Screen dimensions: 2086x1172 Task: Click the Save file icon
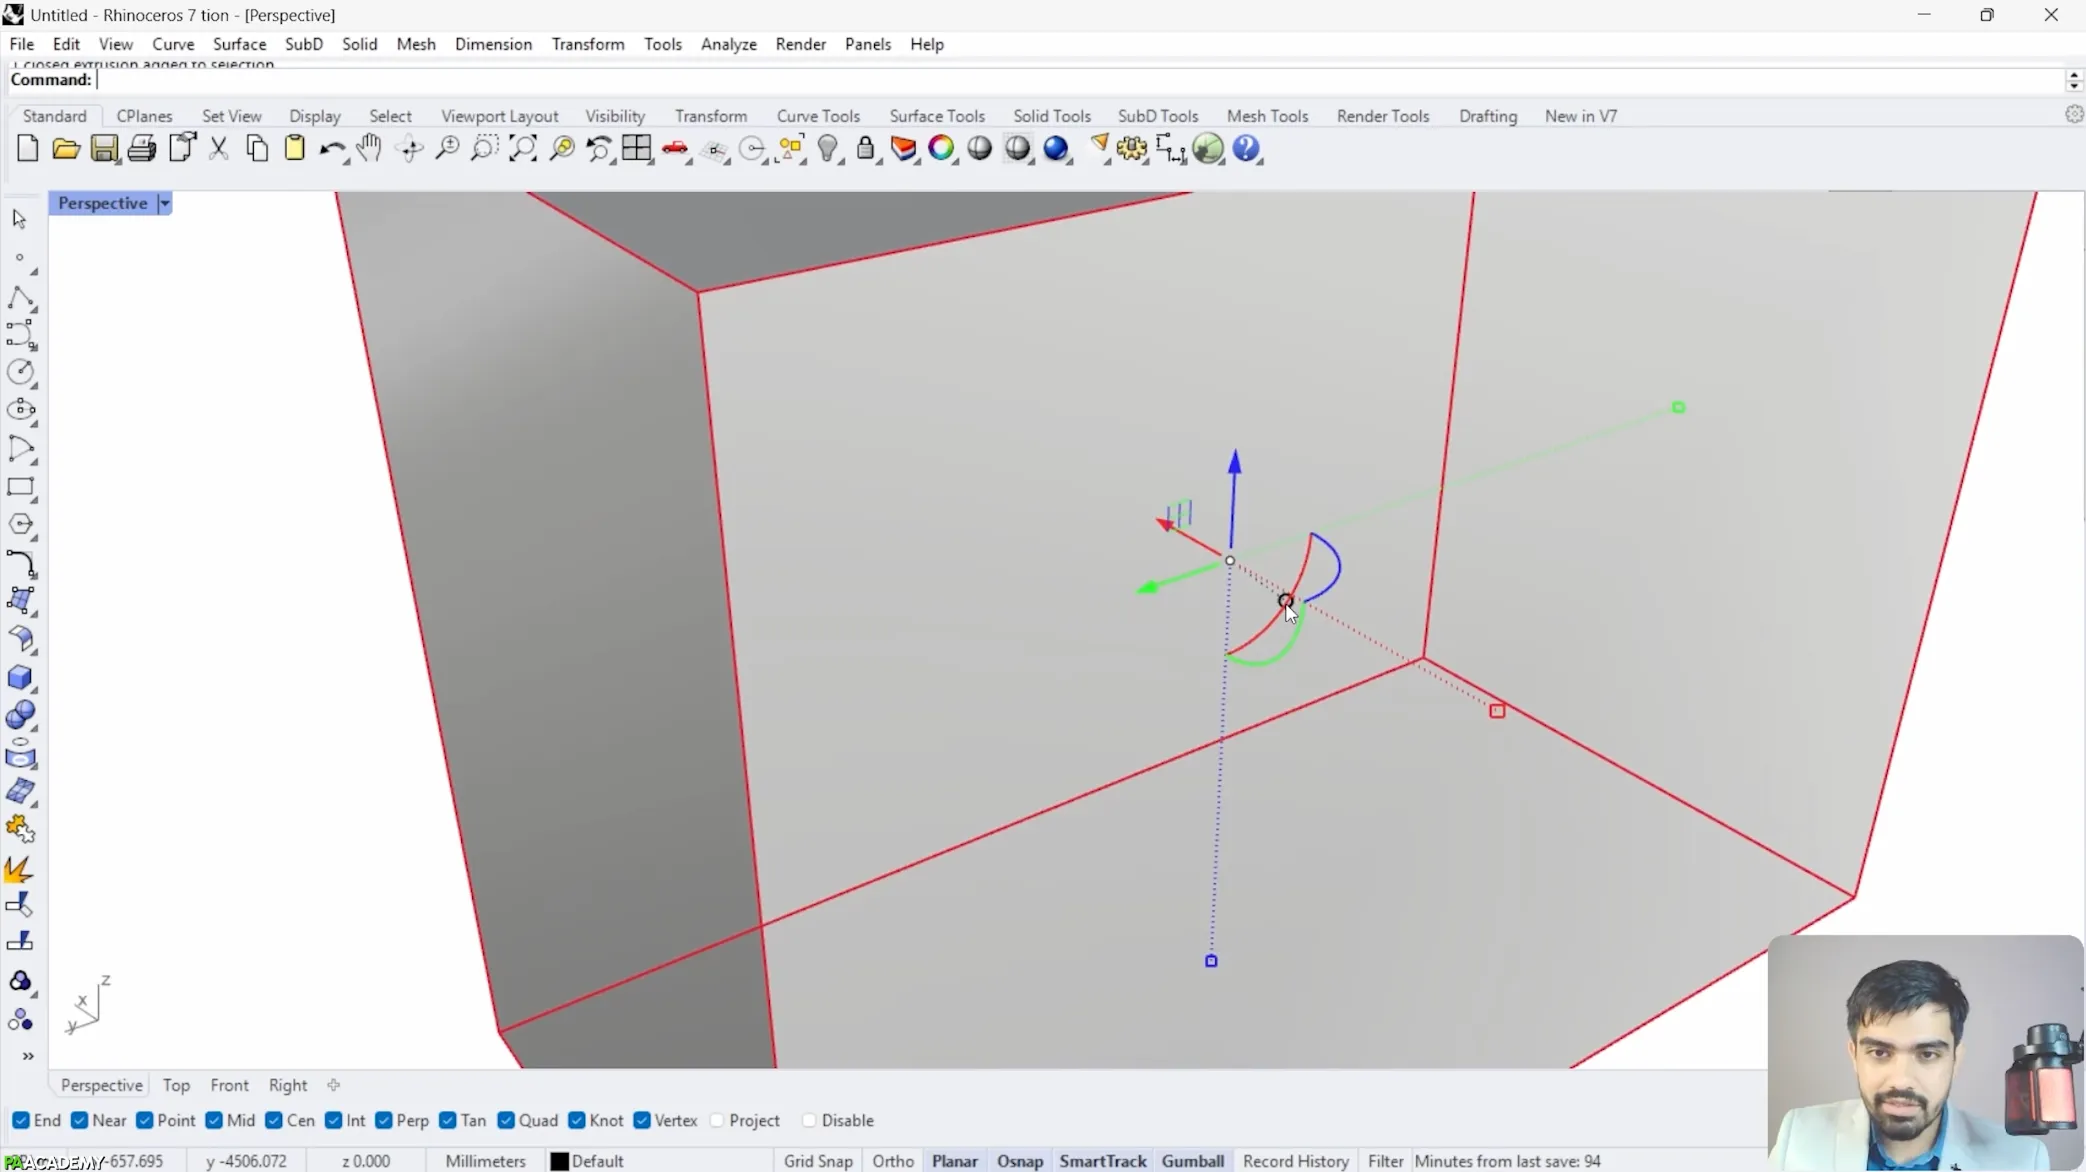pos(104,149)
